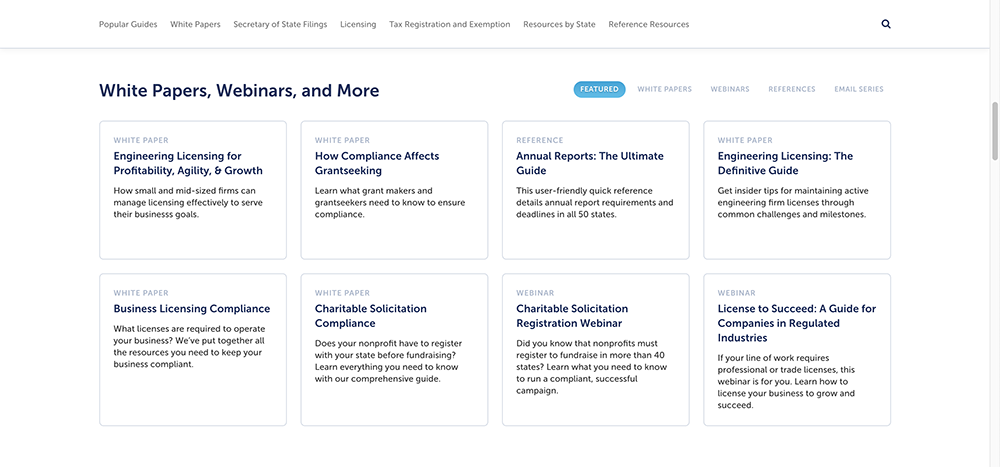Open How Compliance Affects Grantseeking paper
The height and width of the screenshot is (467, 1000).
(377, 163)
